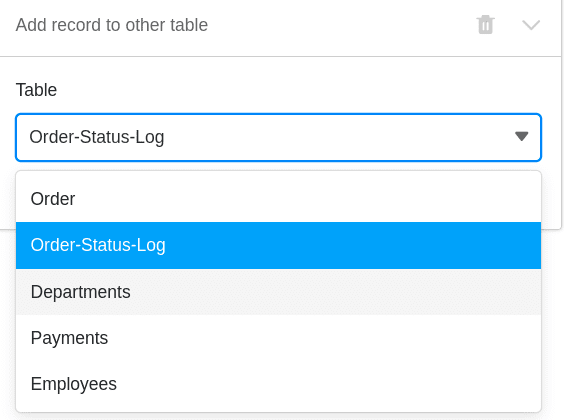Remove this automation action via trash can
Image resolution: width=564 pixels, height=420 pixels.
485,25
